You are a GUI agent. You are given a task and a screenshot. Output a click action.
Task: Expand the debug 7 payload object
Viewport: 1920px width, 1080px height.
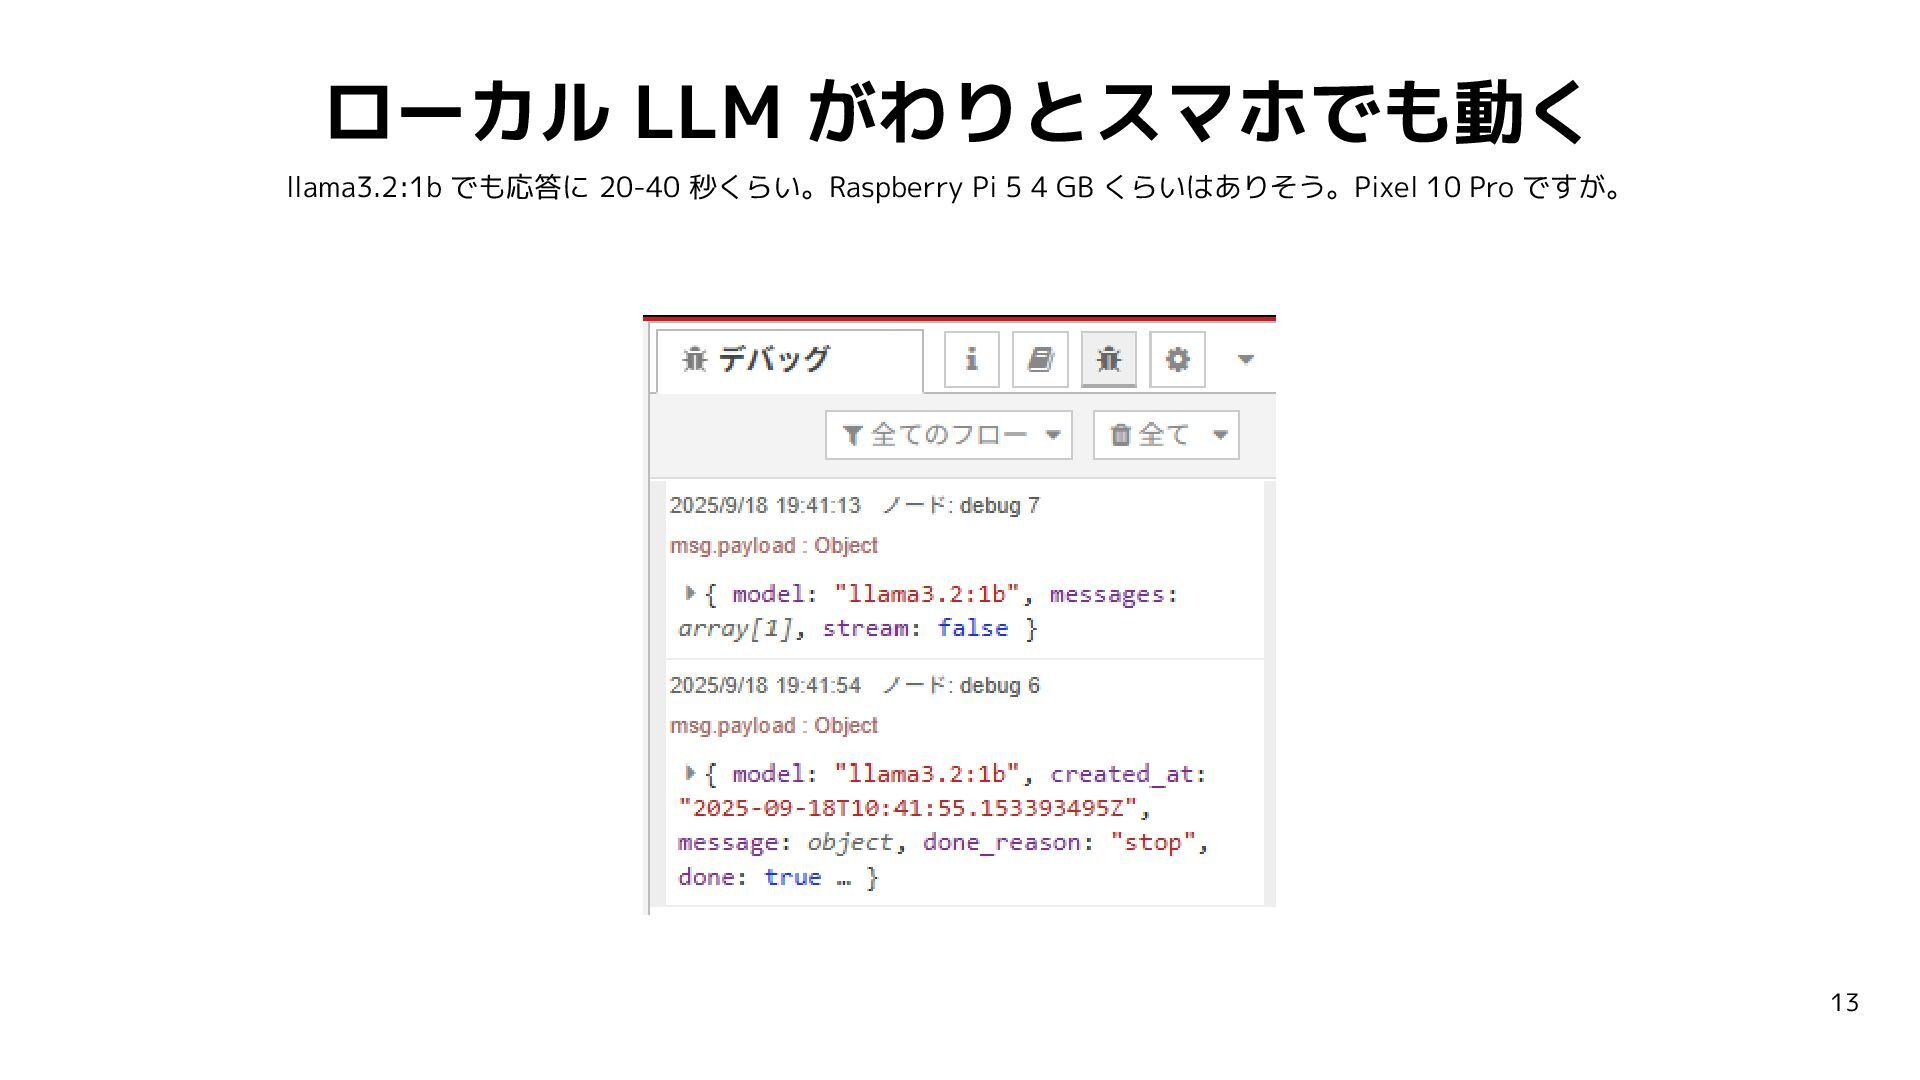pyautogui.click(x=690, y=593)
